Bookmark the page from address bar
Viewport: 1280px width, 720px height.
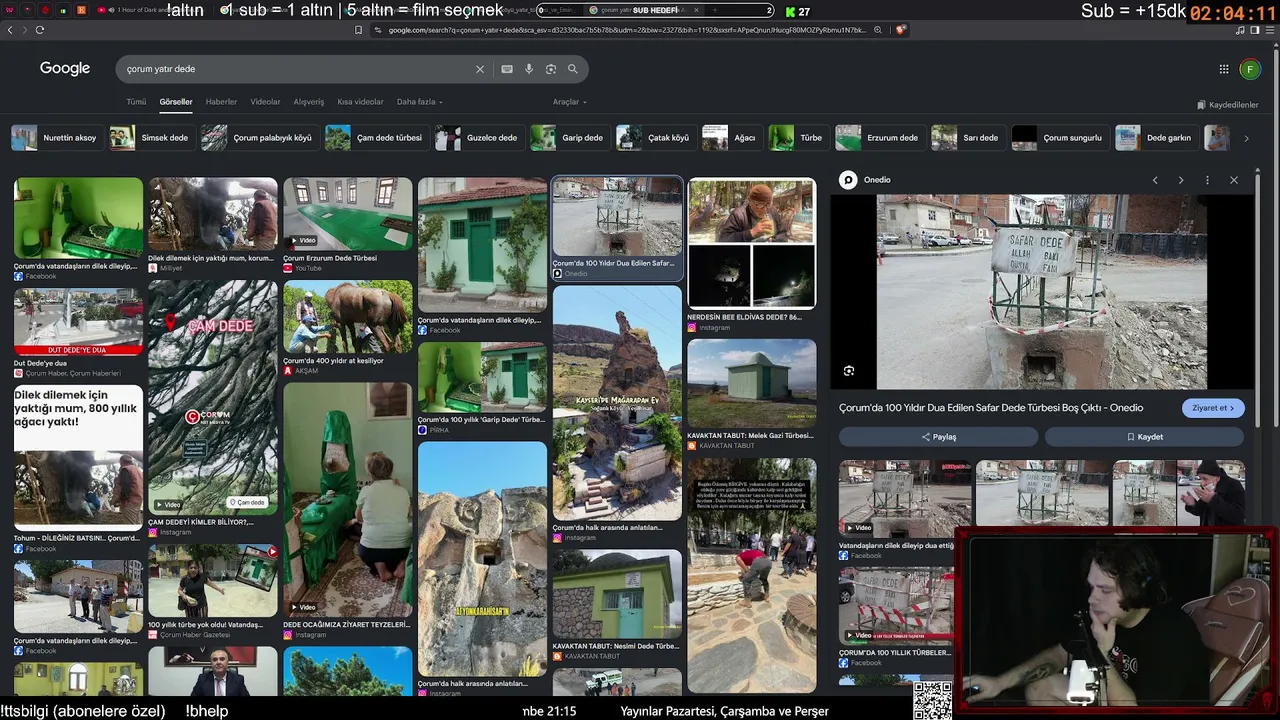358,30
